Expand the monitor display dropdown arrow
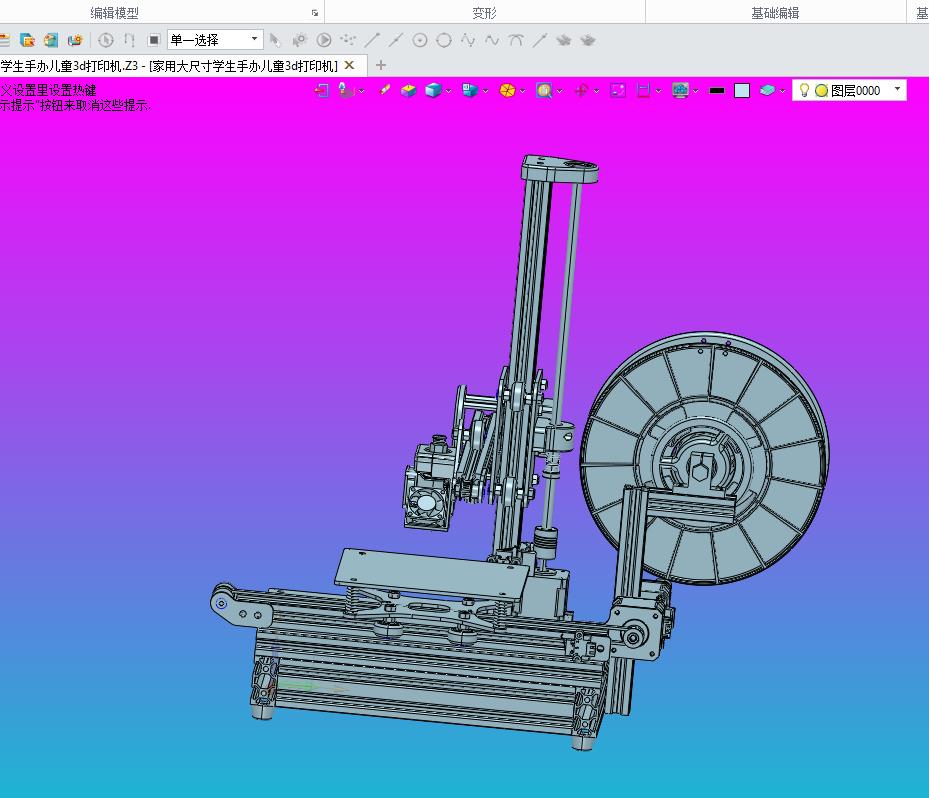 click(696, 91)
